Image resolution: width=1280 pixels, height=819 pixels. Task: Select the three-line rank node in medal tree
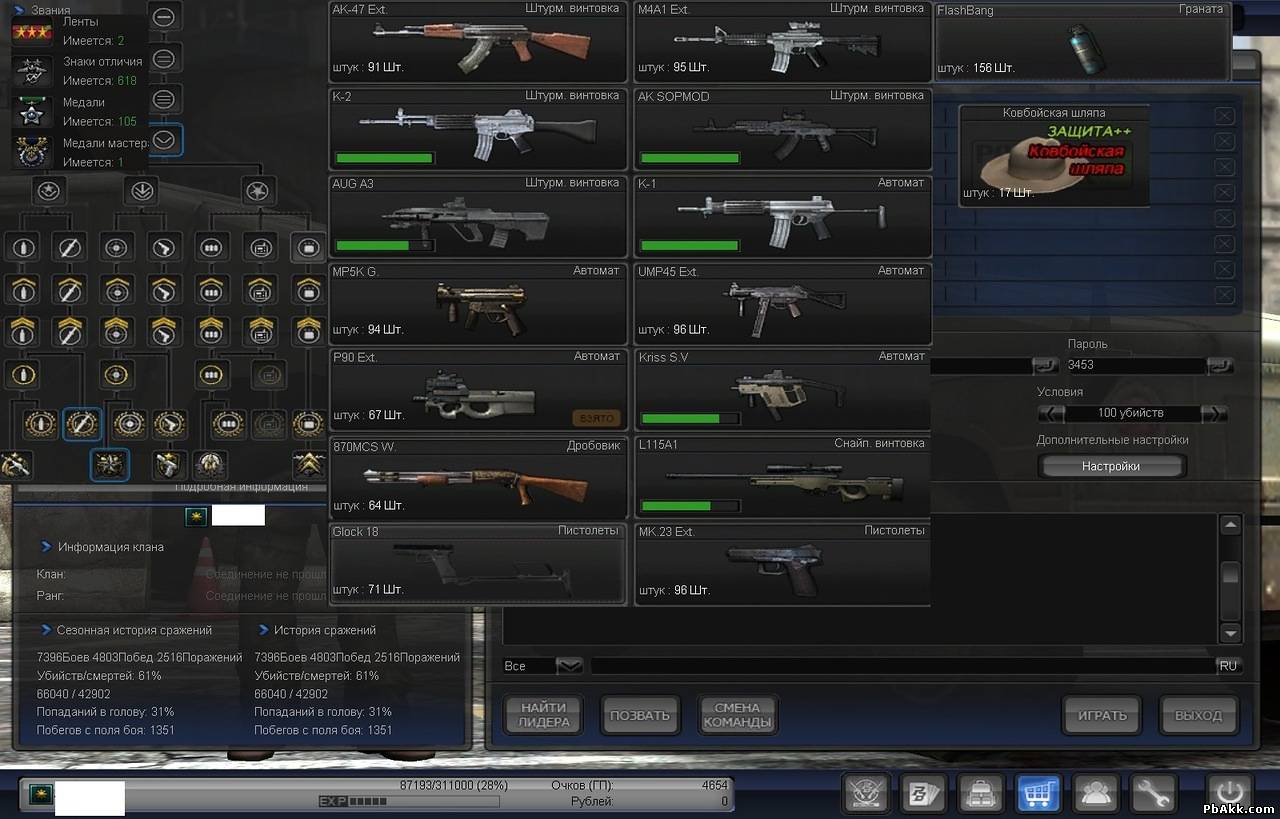(164, 100)
